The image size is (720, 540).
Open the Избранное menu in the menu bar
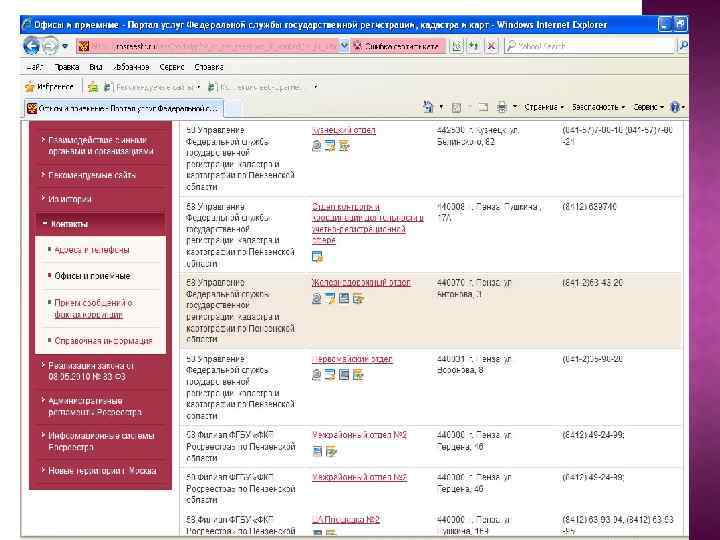[x=131, y=67]
